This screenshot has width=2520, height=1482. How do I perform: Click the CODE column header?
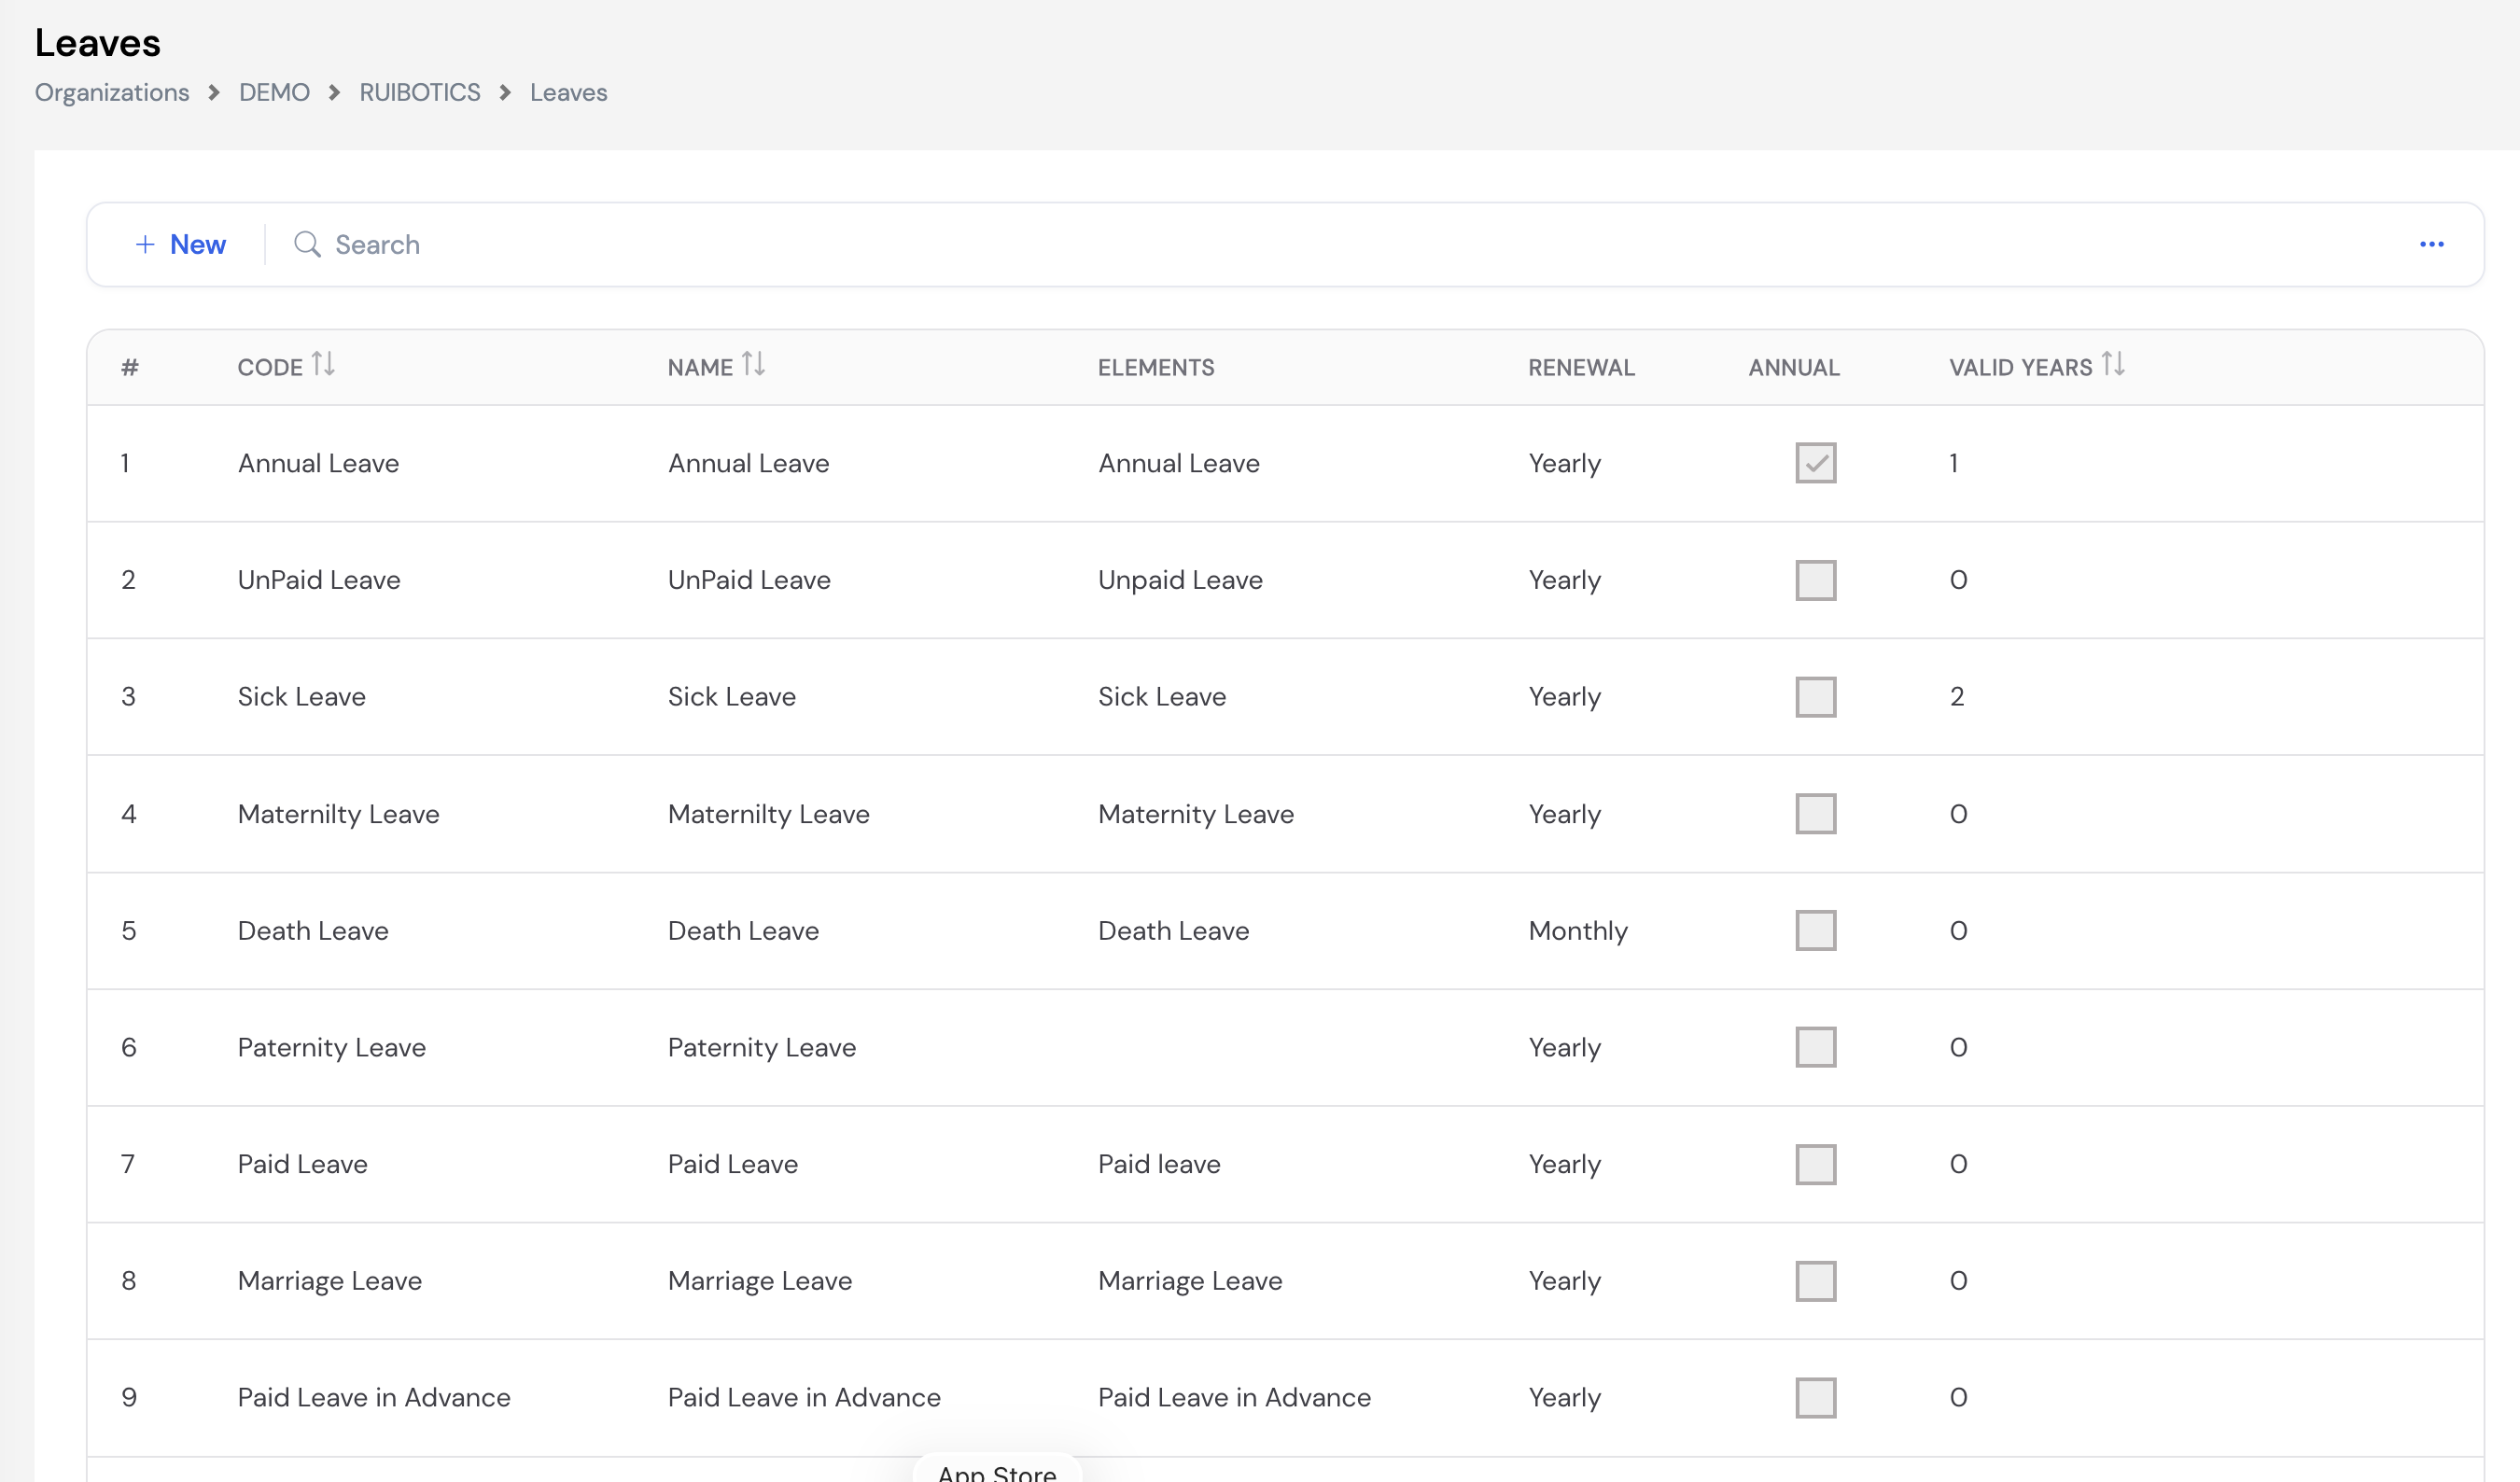click(x=270, y=367)
